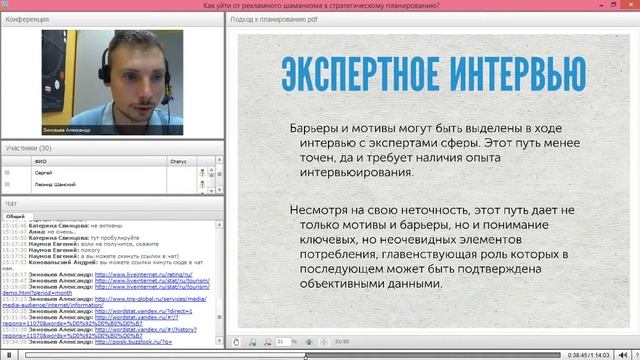The height and width of the screenshot is (360, 640).
Task: Open the wordstat.yandex.ru history link
Action: [146, 330]
